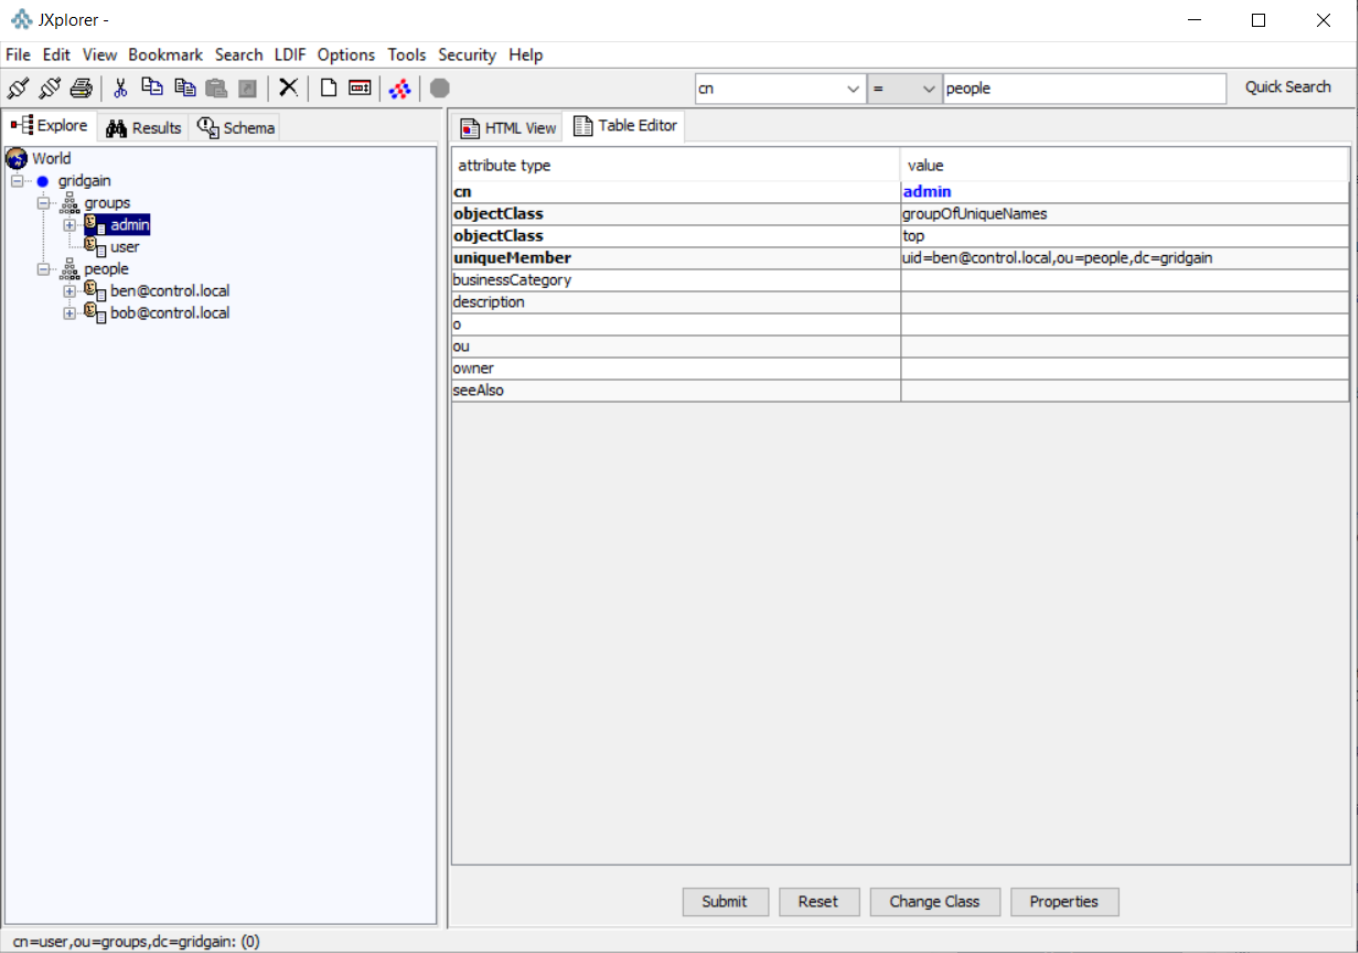Click the blue admin cn value
Screen dimensions: 1358x953
pyautogui.click(x=927, y=192)
